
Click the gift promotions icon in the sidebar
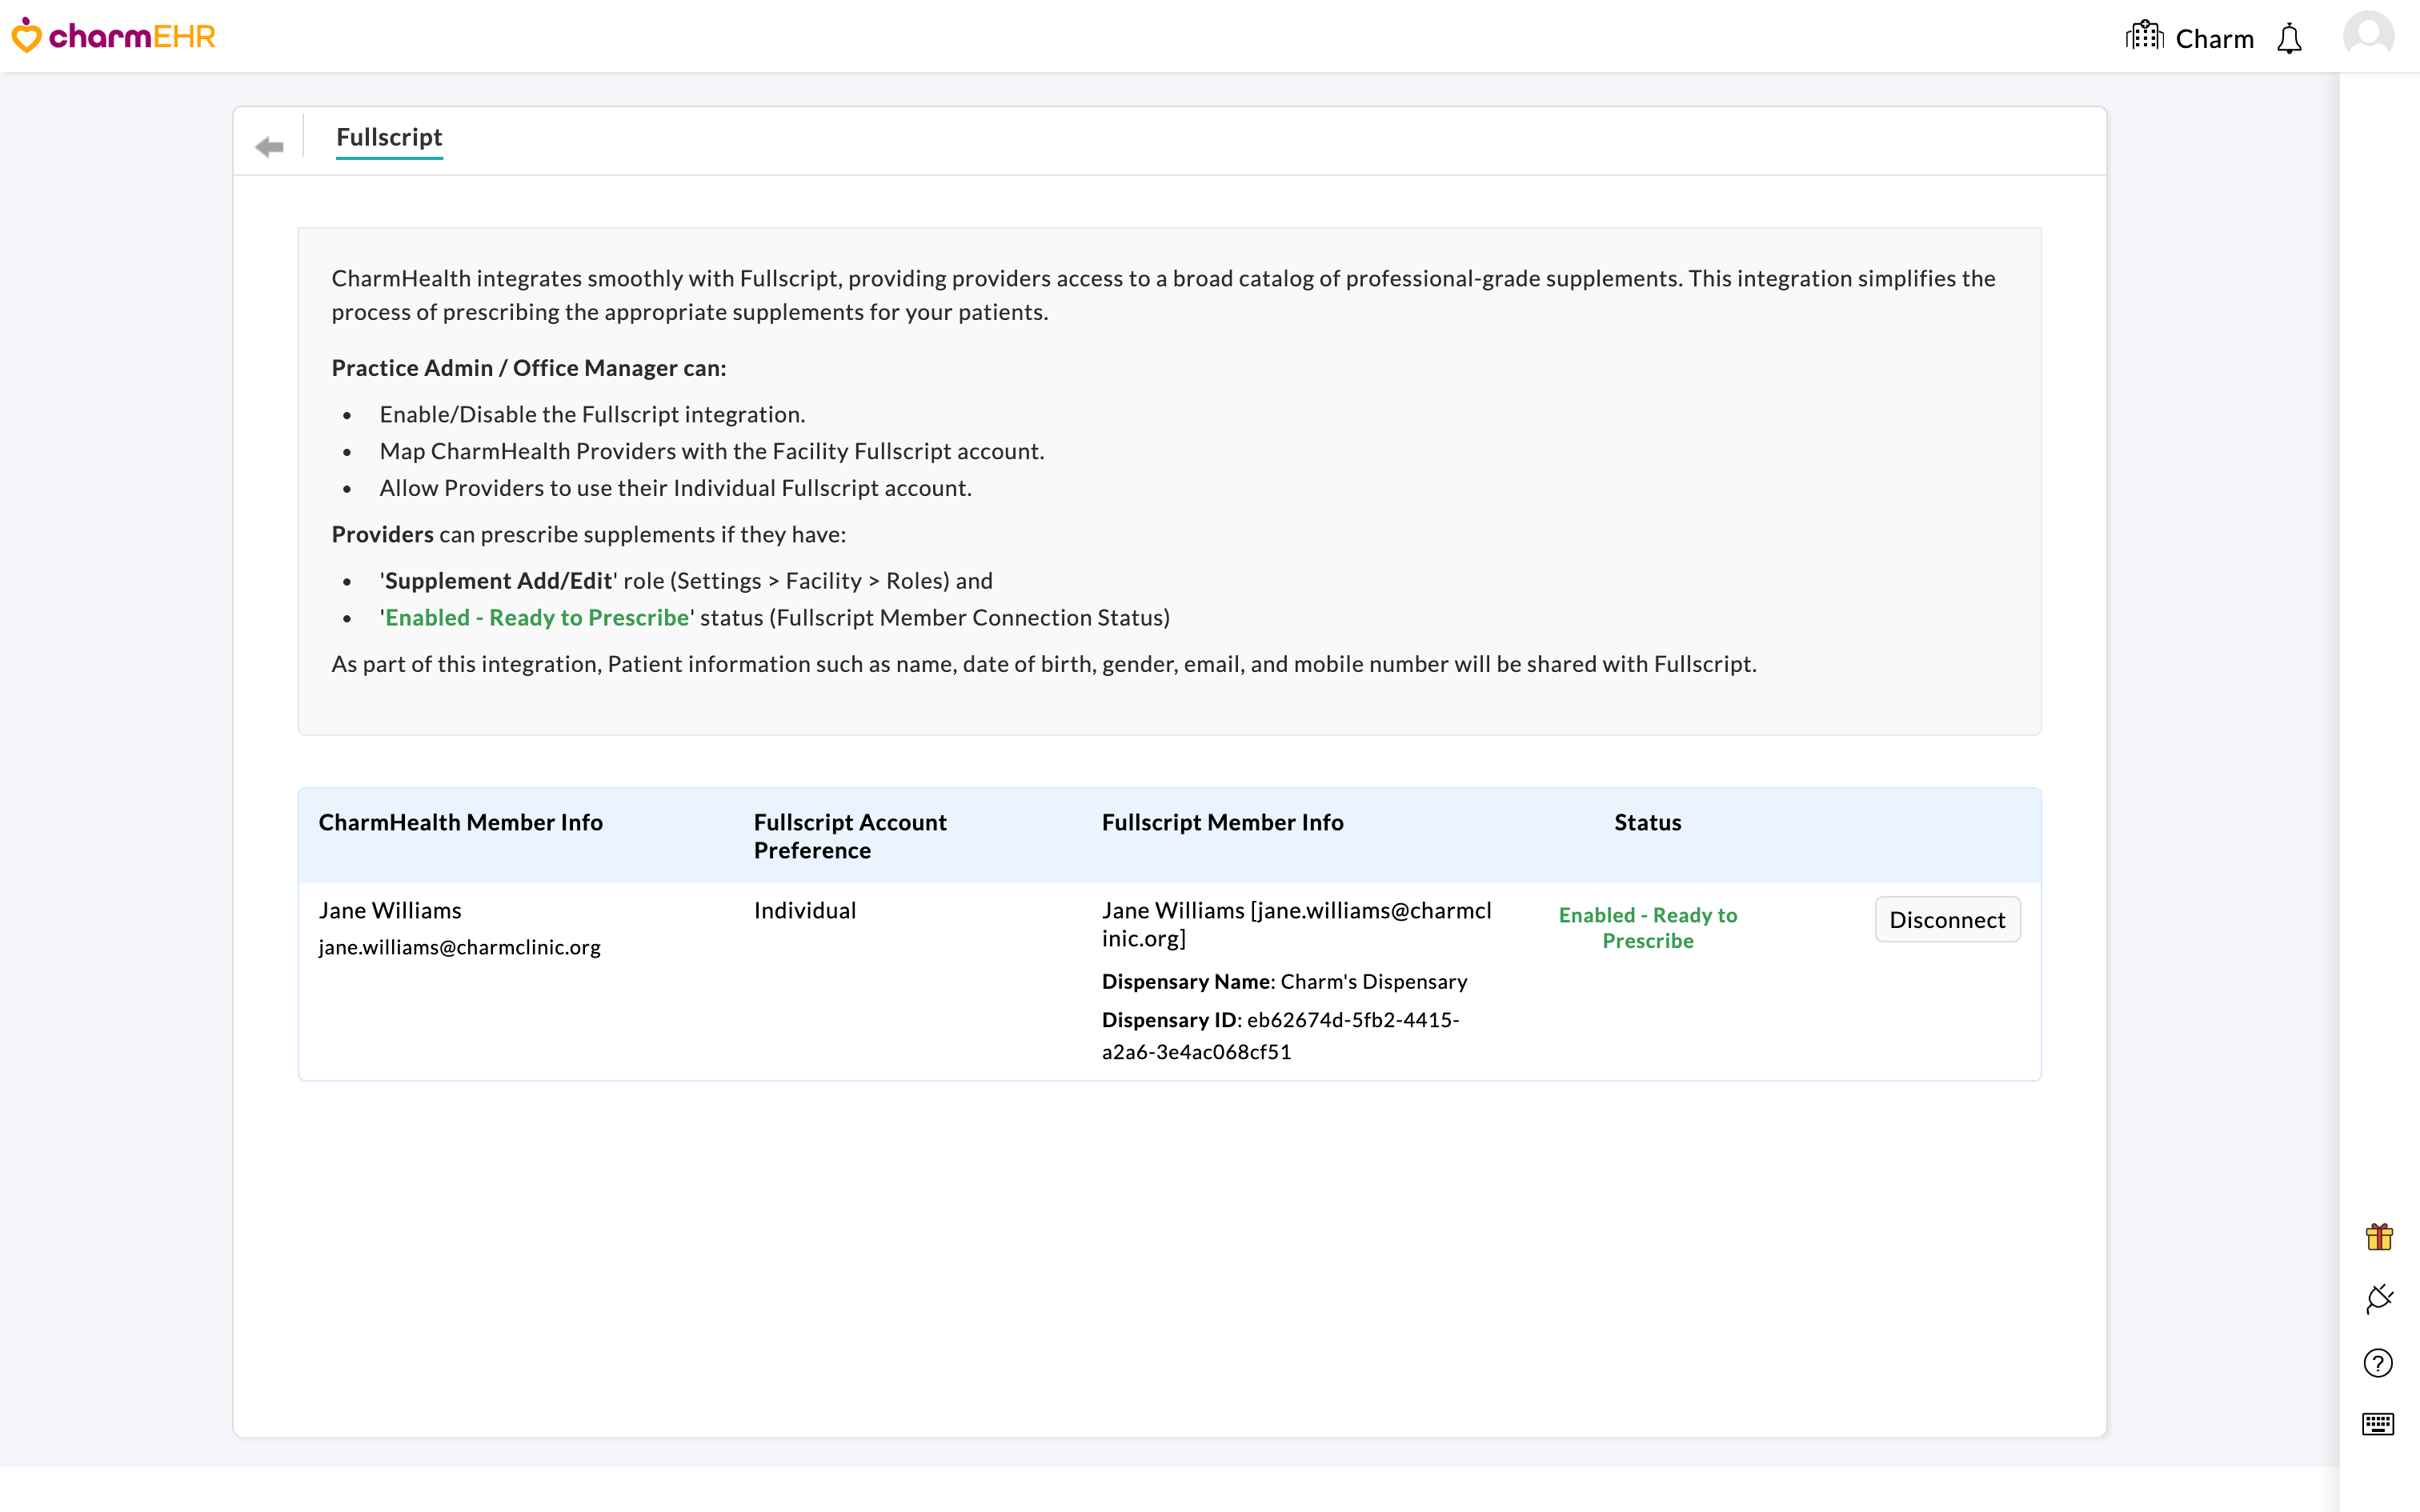[x=2378, y=1236]
